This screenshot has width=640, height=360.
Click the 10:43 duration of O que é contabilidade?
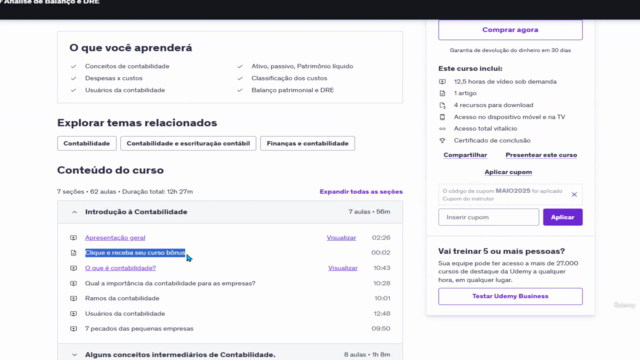pyautogui.click(x=382, y=268)
